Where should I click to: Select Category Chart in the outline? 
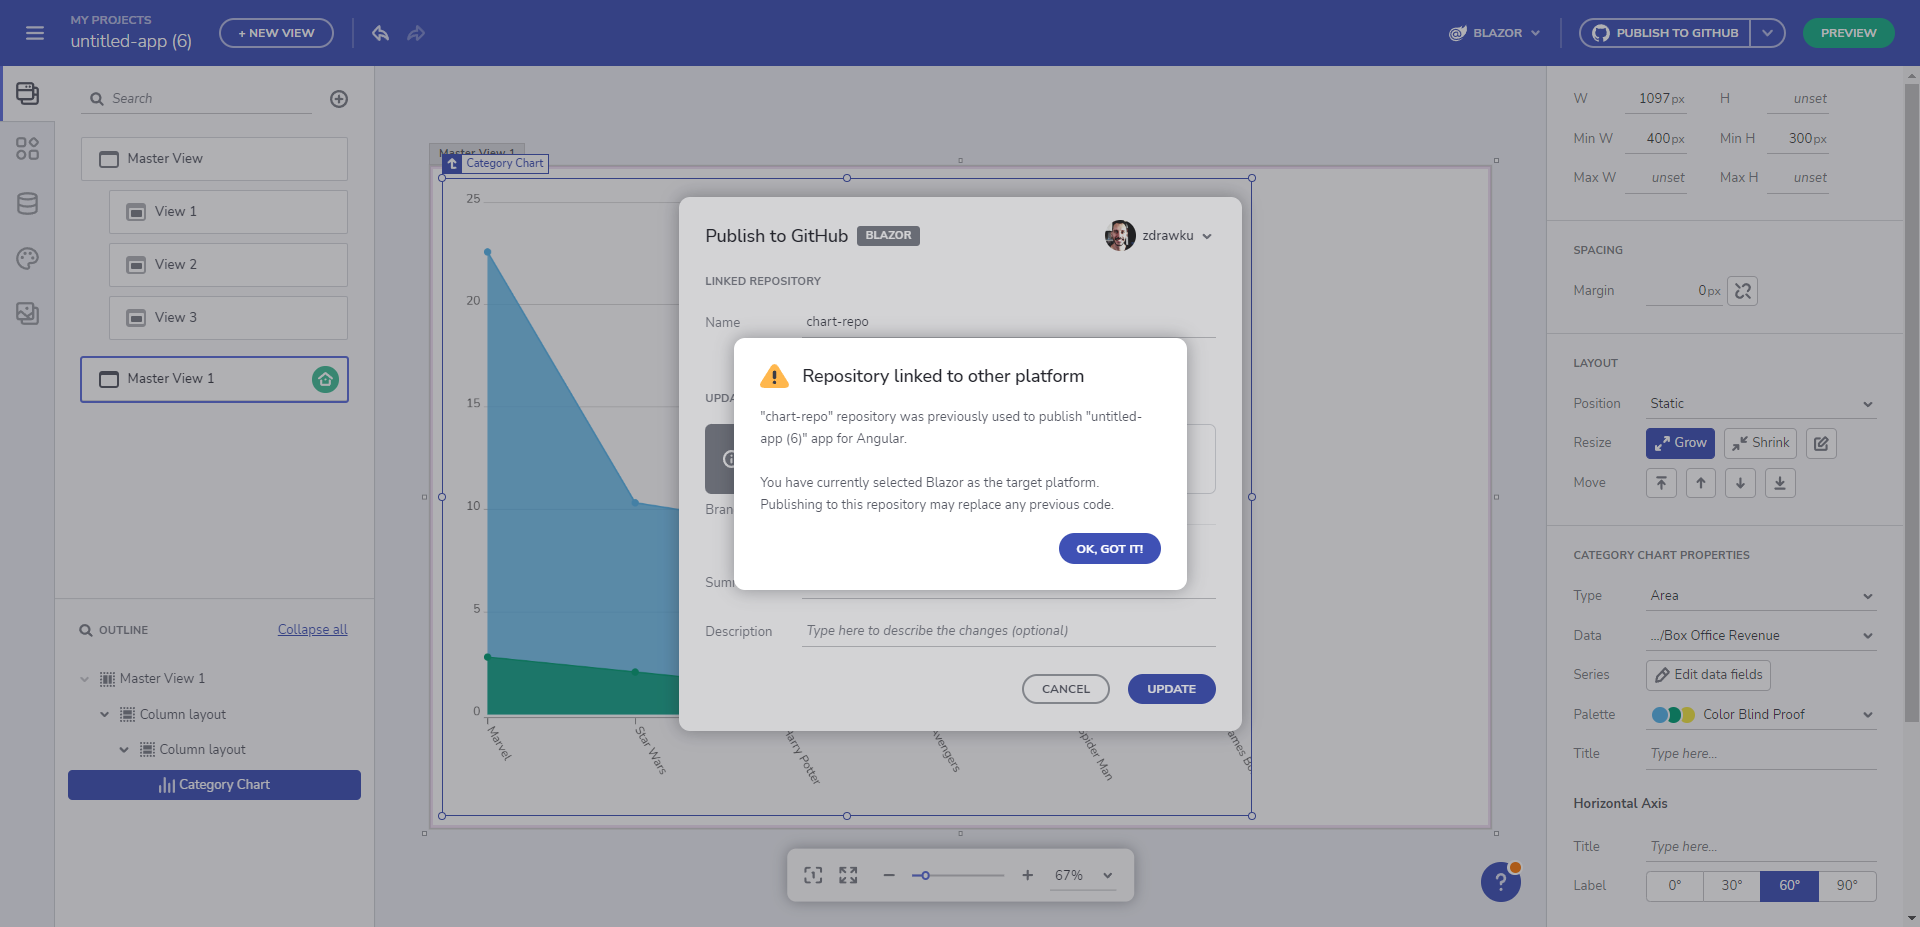(214, 785)
